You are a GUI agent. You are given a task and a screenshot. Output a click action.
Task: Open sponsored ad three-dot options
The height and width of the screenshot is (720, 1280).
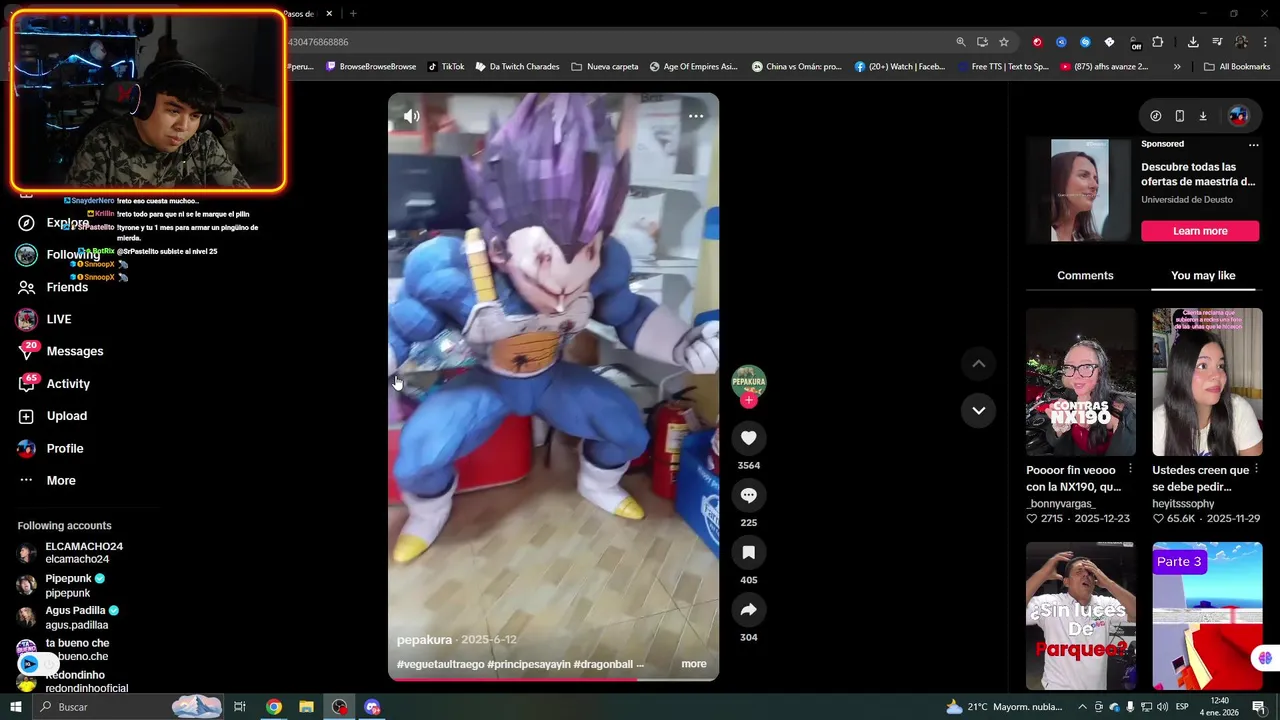tap(1253, 145)
